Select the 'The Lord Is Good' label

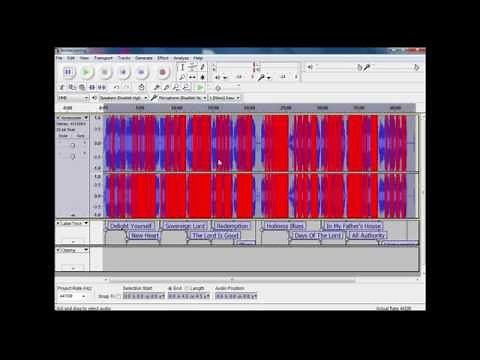coord(216,236)
